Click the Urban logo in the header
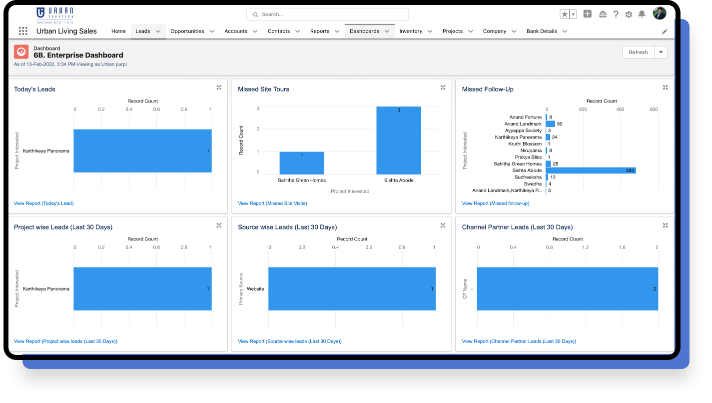 [54, 15]
